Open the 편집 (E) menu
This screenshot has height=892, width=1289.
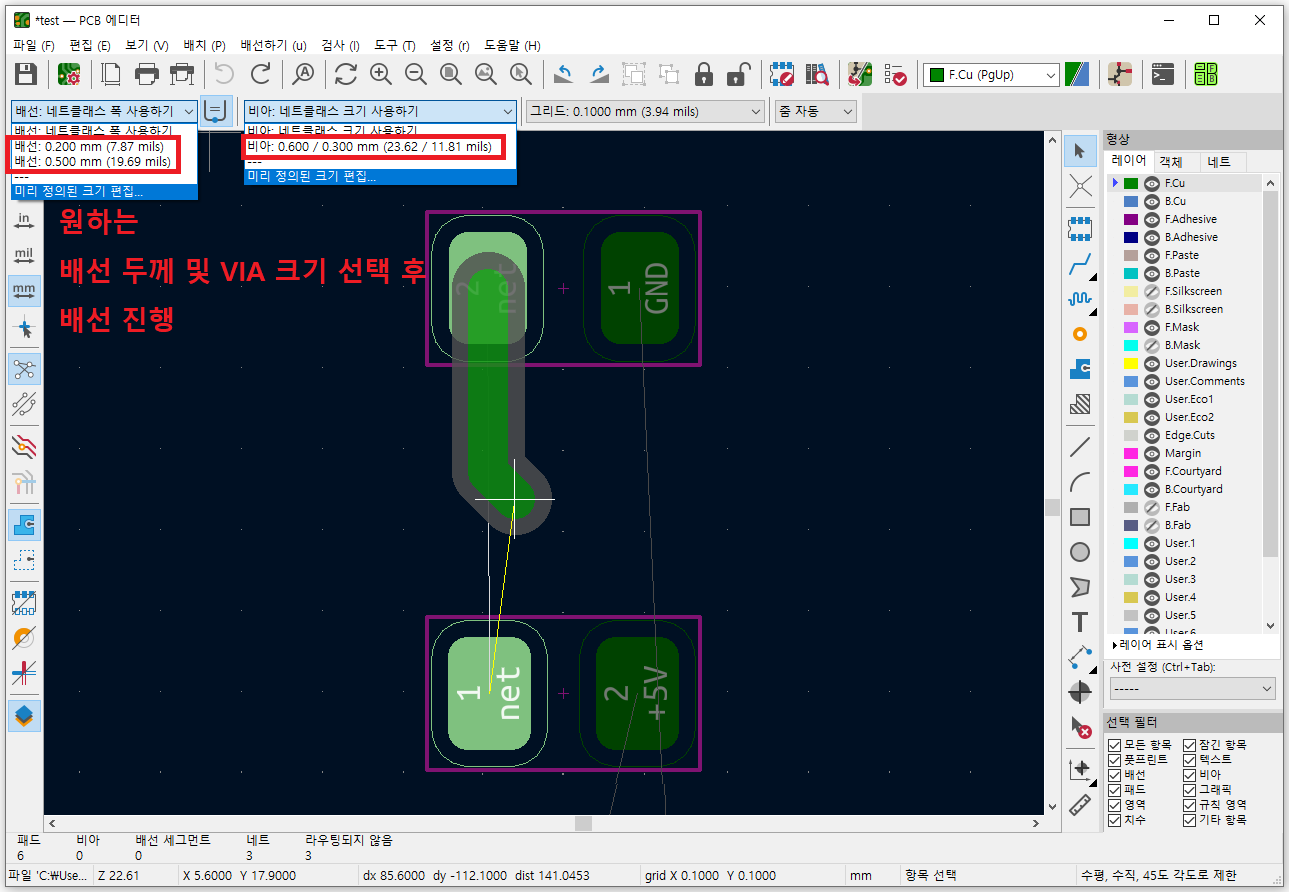click(x=90, y=45)
